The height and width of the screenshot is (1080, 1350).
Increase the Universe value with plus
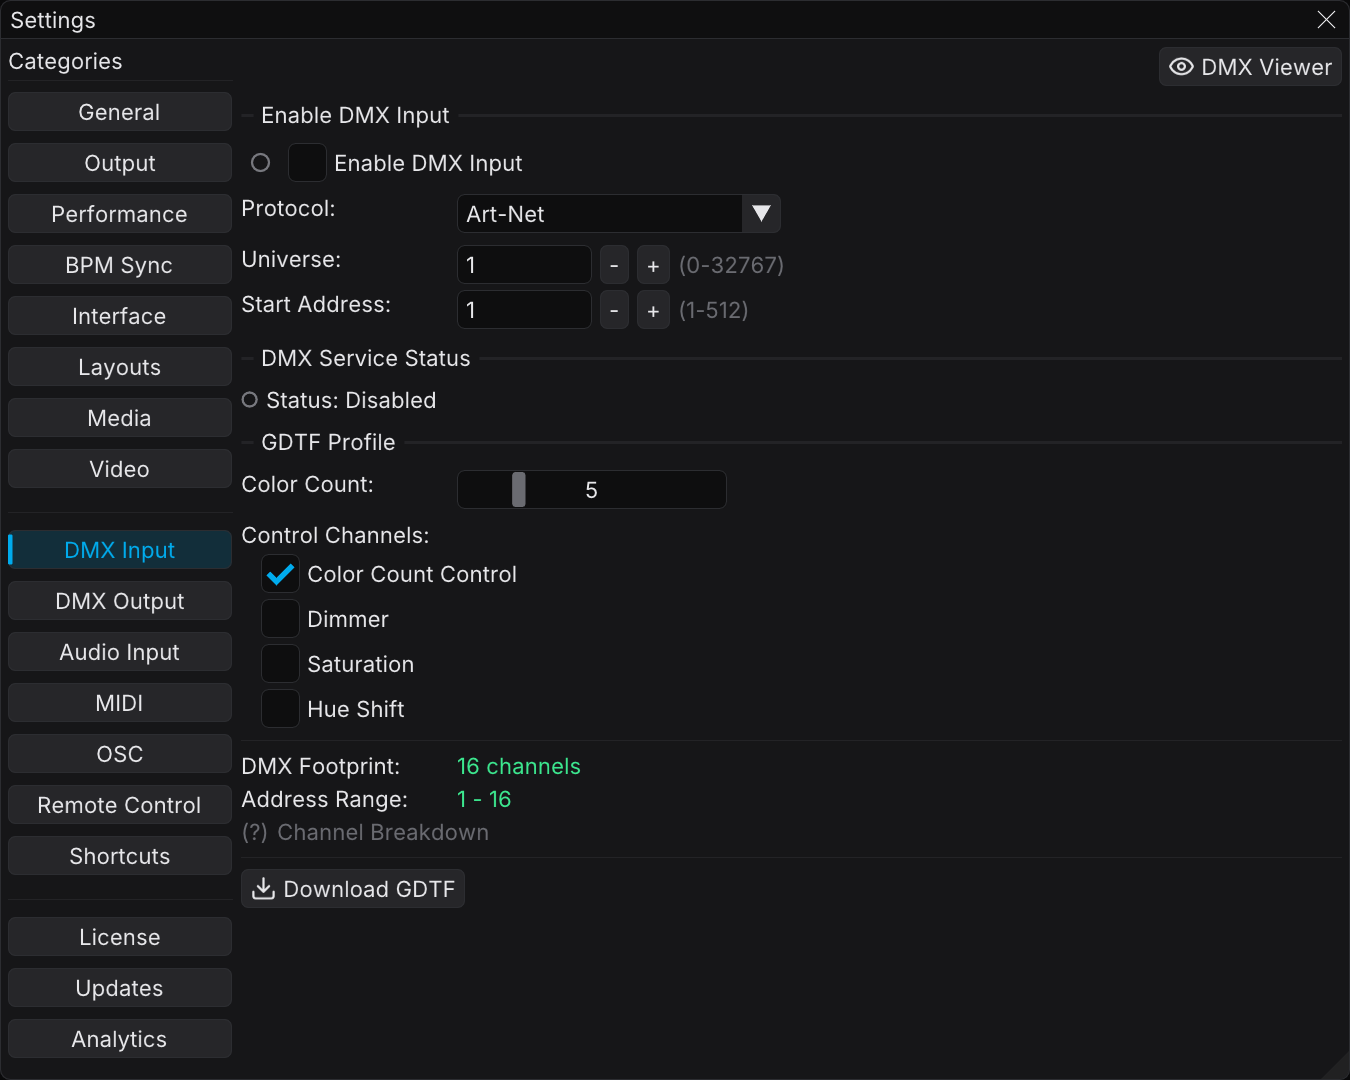(x=653, y=265)
